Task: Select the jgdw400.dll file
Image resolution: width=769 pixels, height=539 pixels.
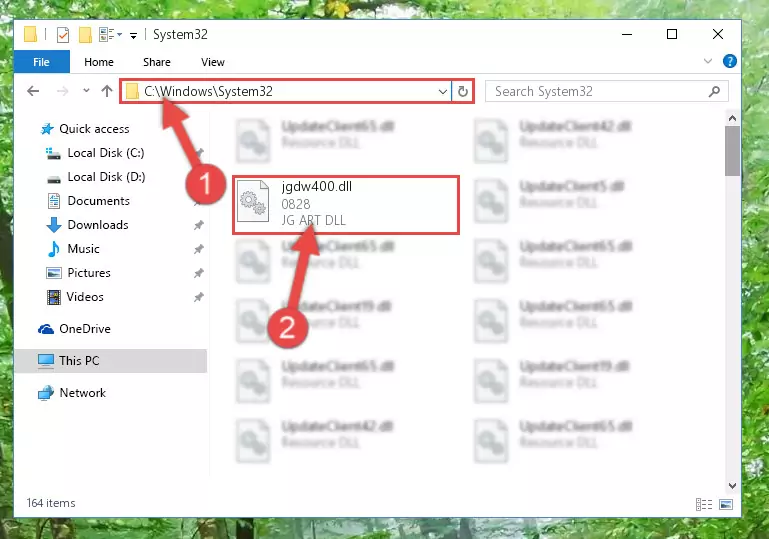Action: pos(346,205)
